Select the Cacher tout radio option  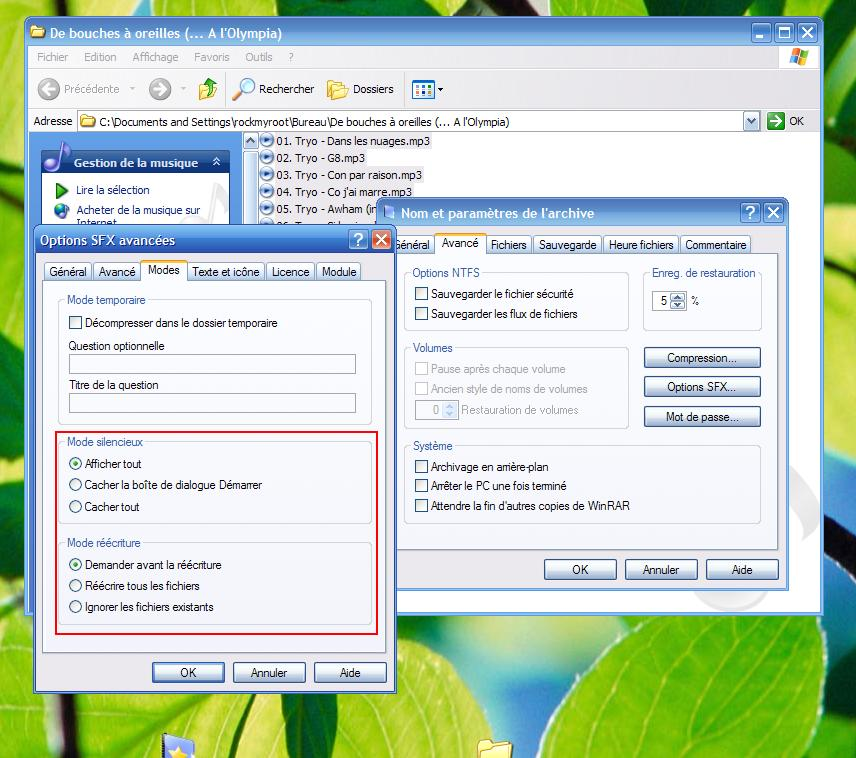point(76,507)
